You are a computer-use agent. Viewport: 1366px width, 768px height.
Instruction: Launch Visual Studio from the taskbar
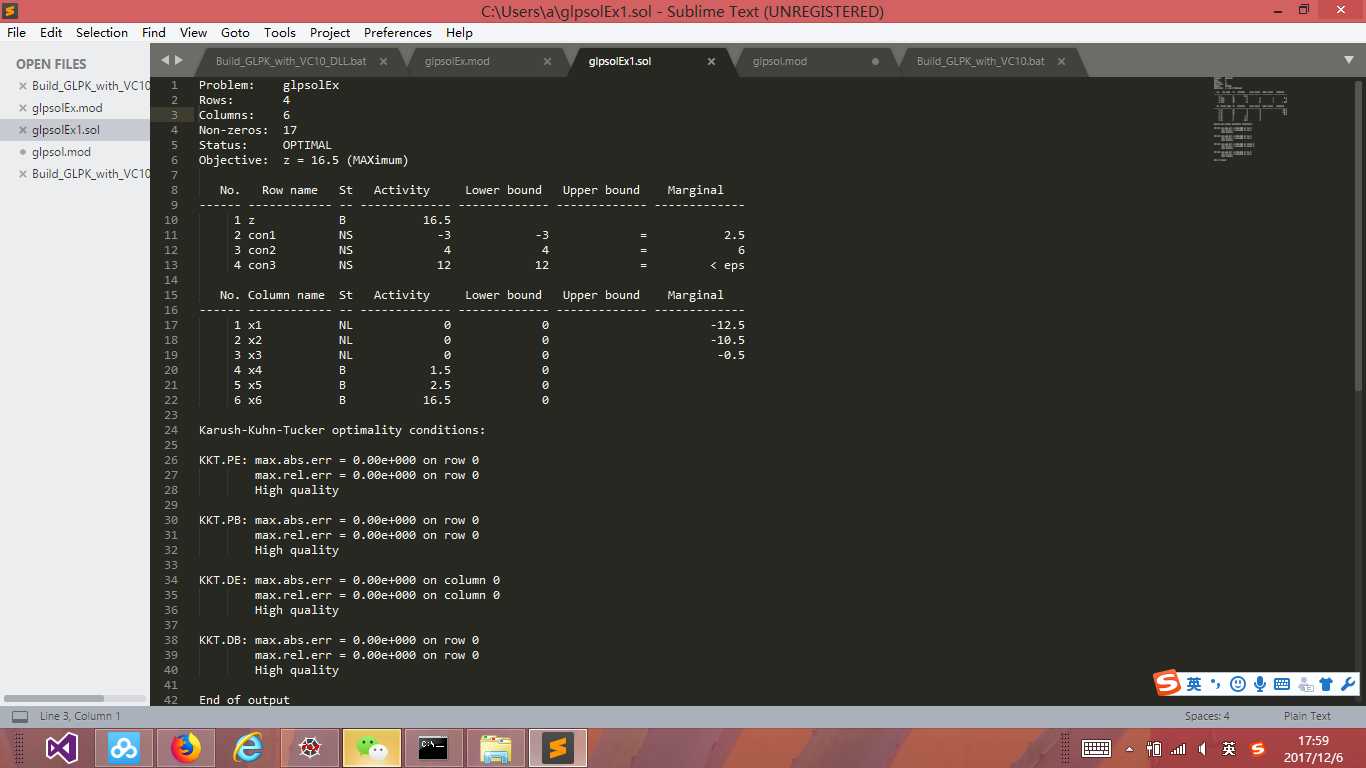tap(61, 748)
